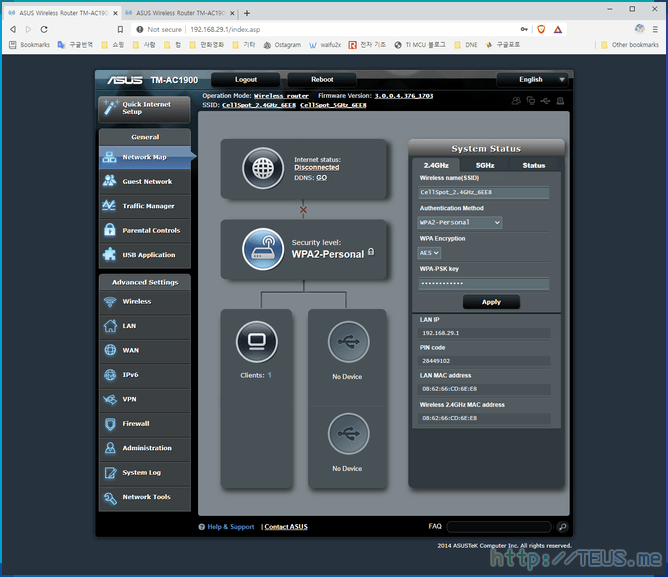Click the CellSpot_5GHz_6EE8 SSID link
668x577 pixels.
coord(333,105)
